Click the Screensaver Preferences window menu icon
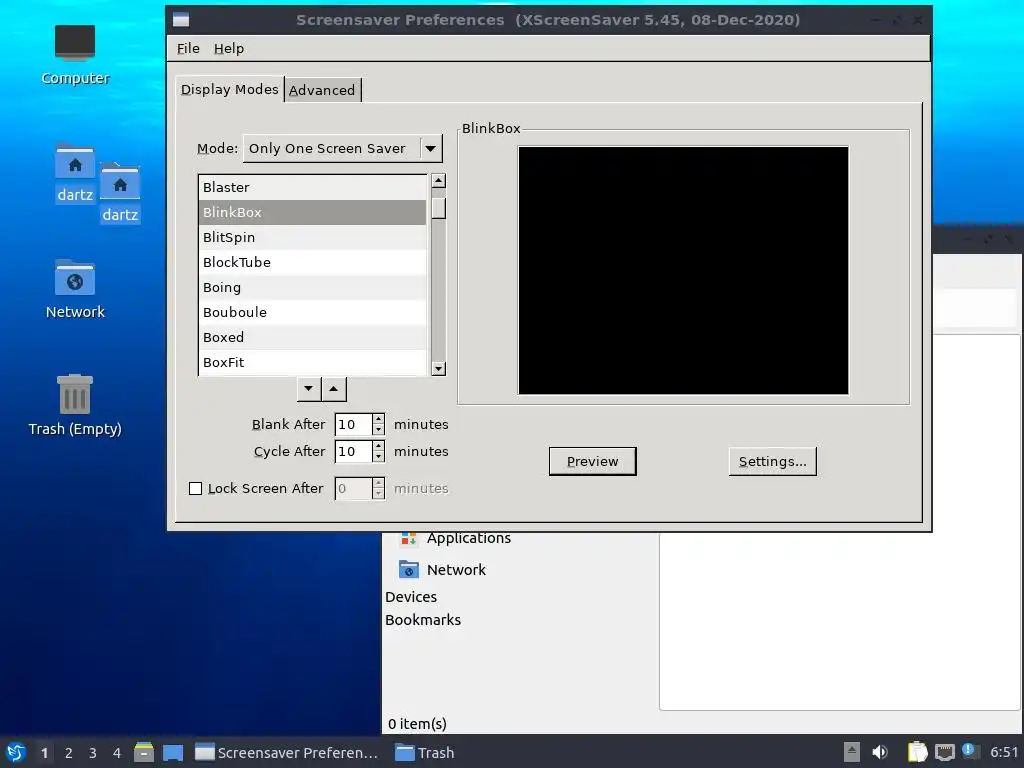This screenshot has width=1024, height=768. (181, 20)
